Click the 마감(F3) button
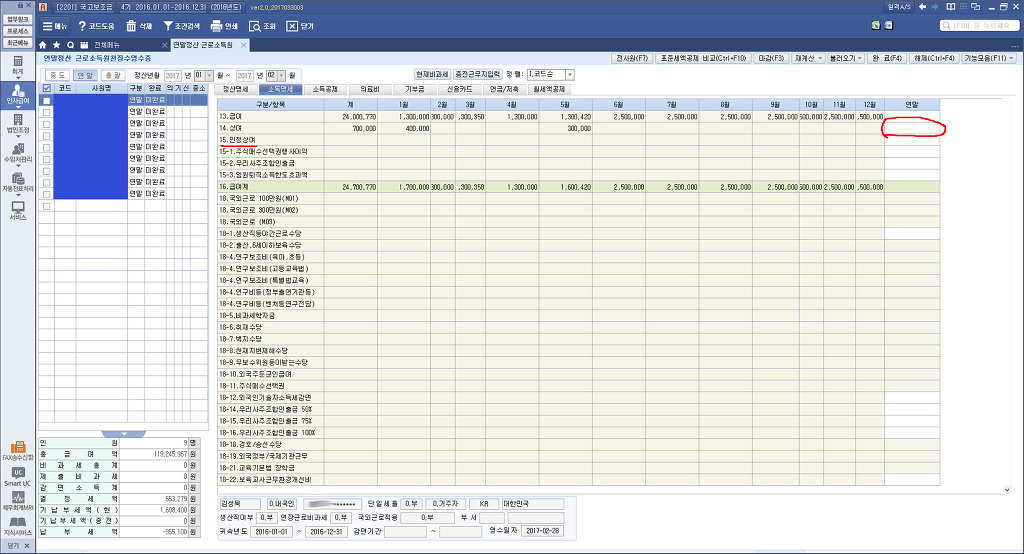1024x554 pixels. [x=770, y=59]
